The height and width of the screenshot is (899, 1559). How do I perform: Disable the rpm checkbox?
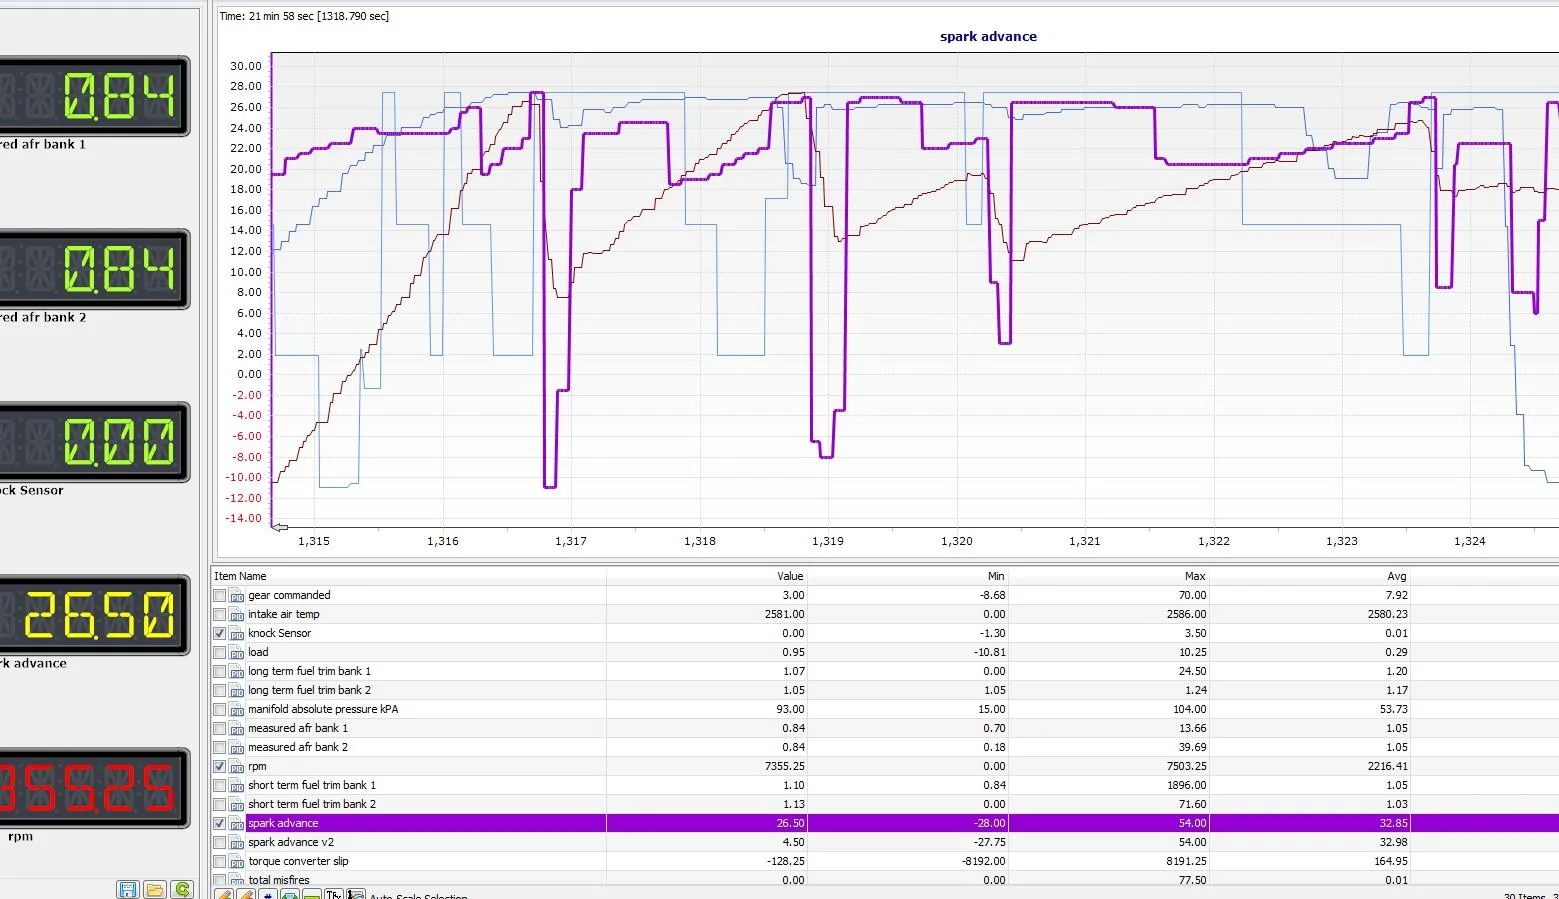point(220,766)
